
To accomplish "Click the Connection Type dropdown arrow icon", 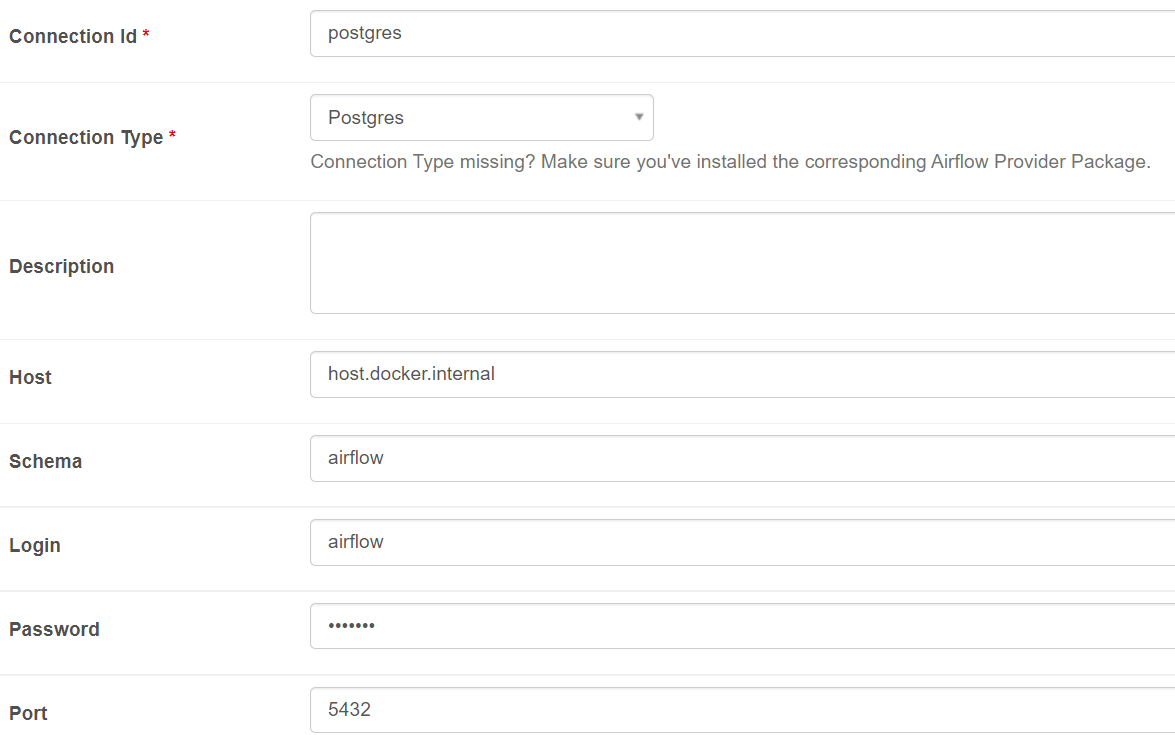I will click(x=638, y=117).
